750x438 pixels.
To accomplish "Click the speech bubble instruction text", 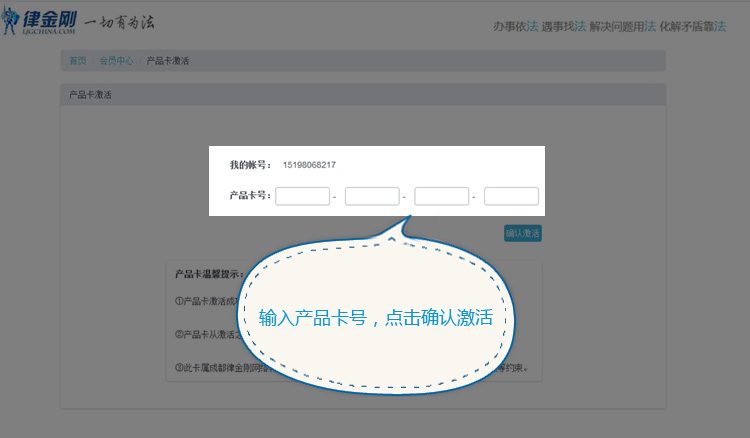I will click(x=376, y=318).
